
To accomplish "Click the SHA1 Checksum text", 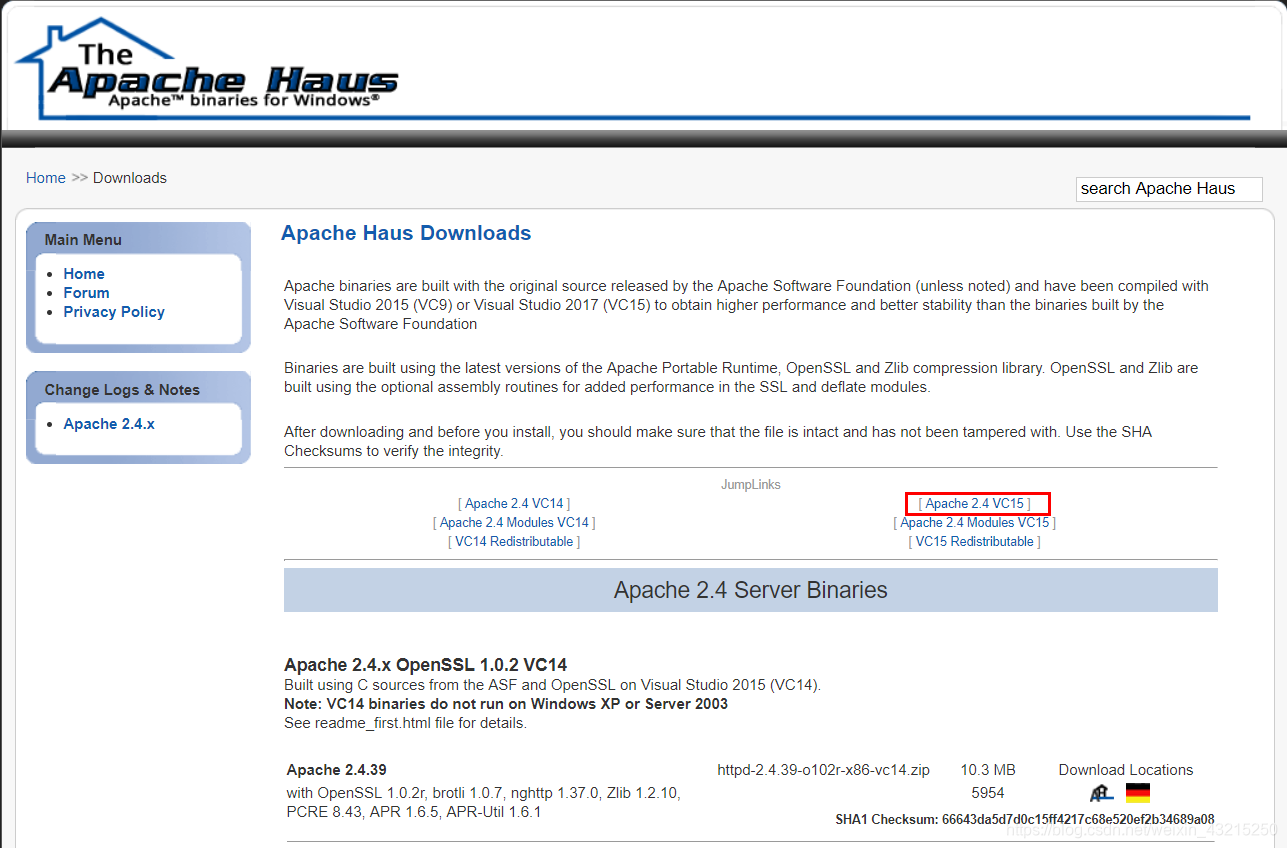I will (x=1025, y=820).
